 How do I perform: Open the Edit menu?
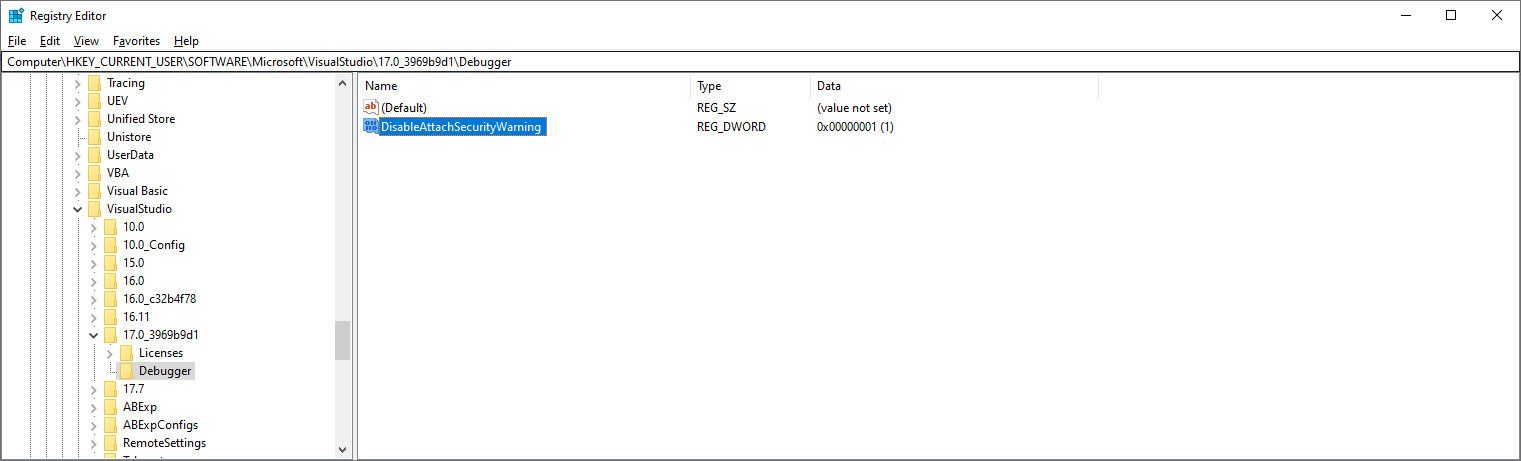tap(50, 41)
